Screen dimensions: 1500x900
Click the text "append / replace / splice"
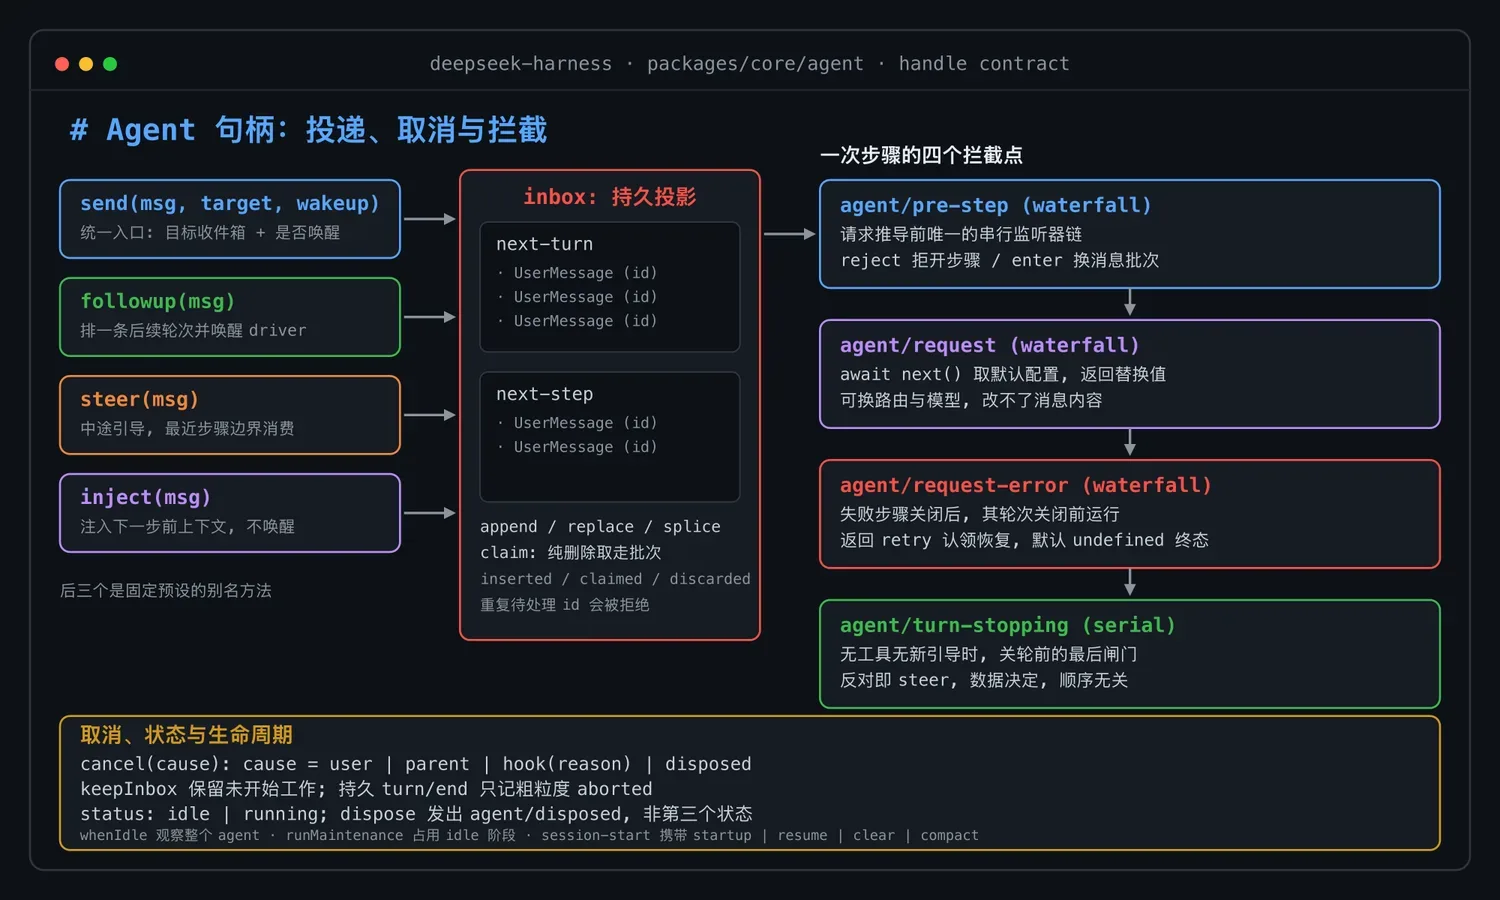point(600,527)
